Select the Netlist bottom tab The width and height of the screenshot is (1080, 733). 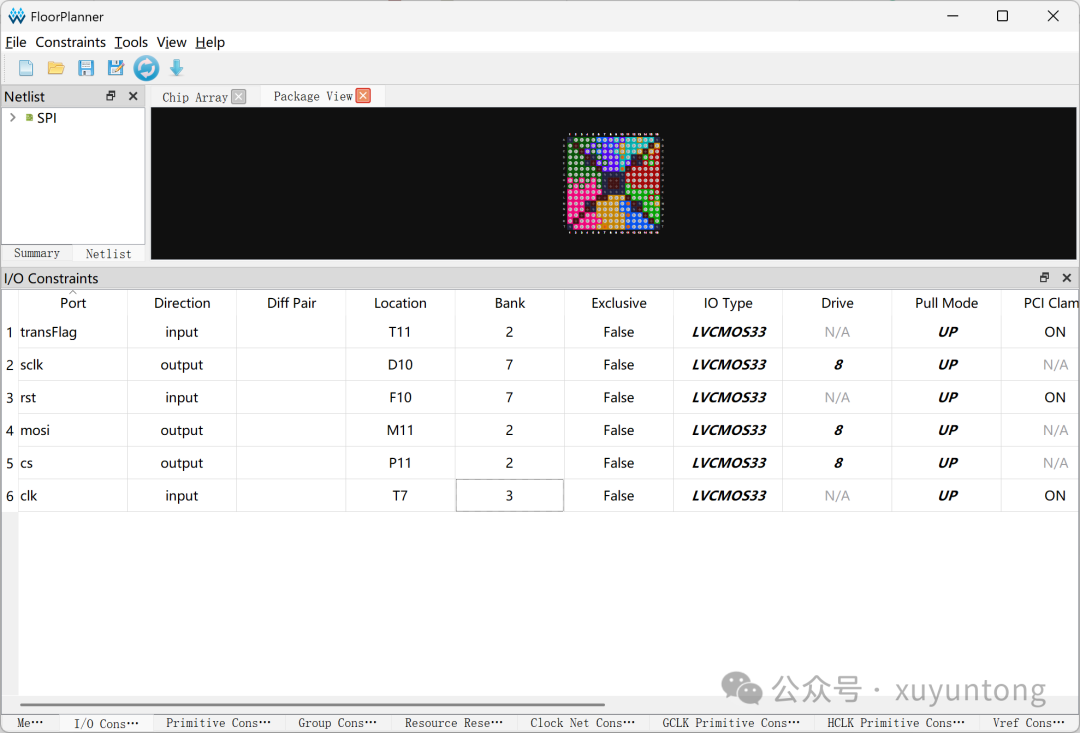(108, 254)
